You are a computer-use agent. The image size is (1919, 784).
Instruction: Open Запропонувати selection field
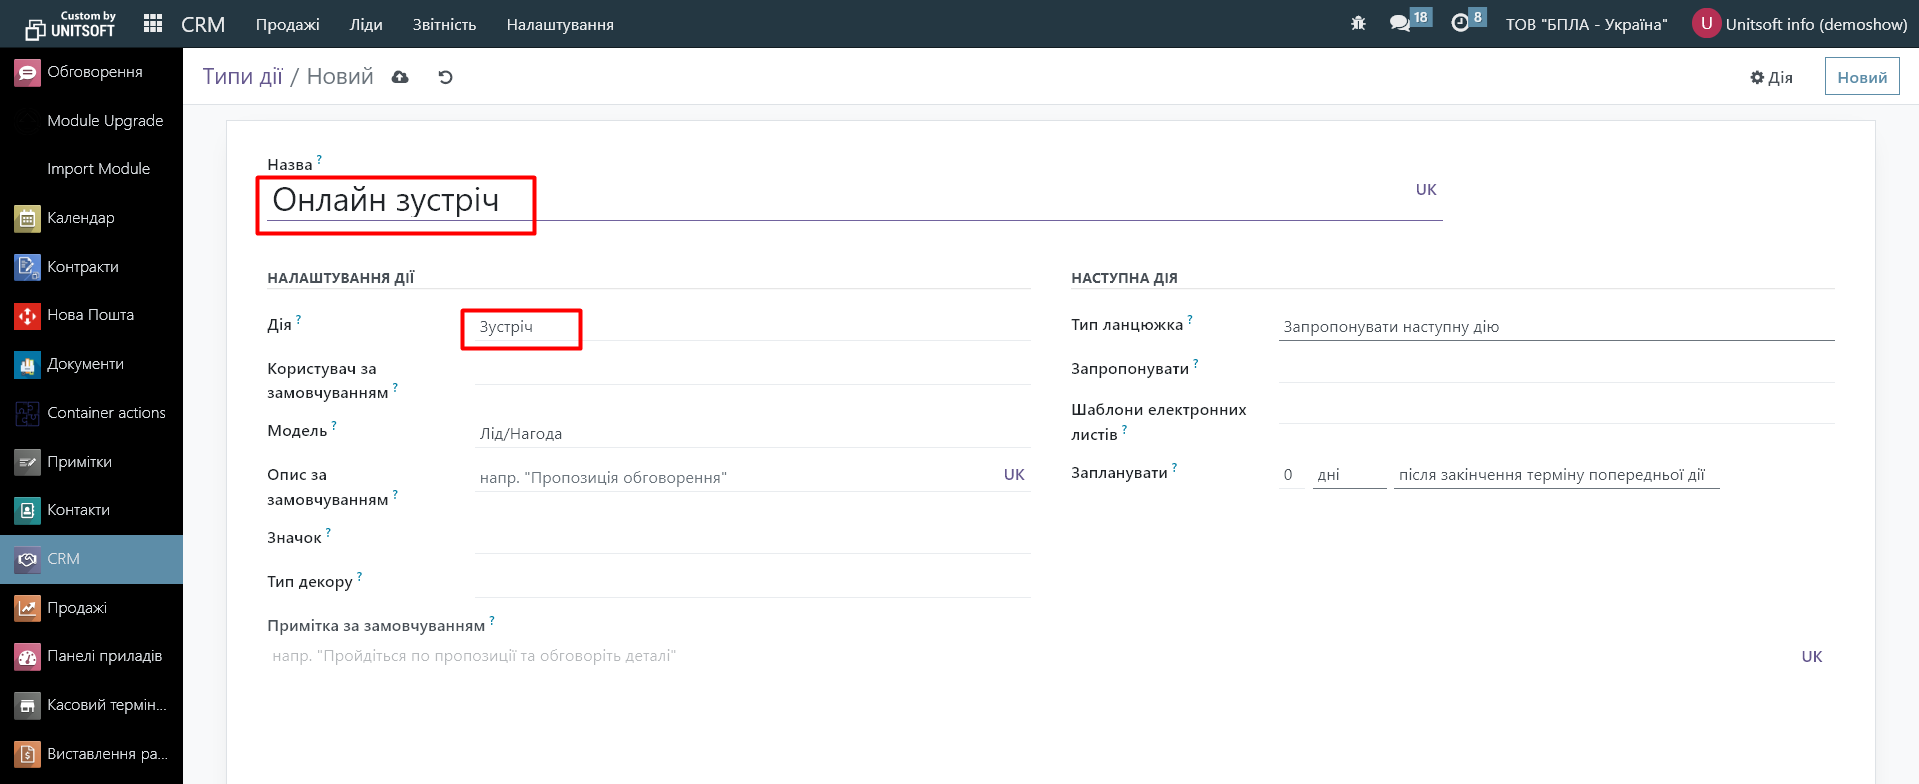(1556, 369)
